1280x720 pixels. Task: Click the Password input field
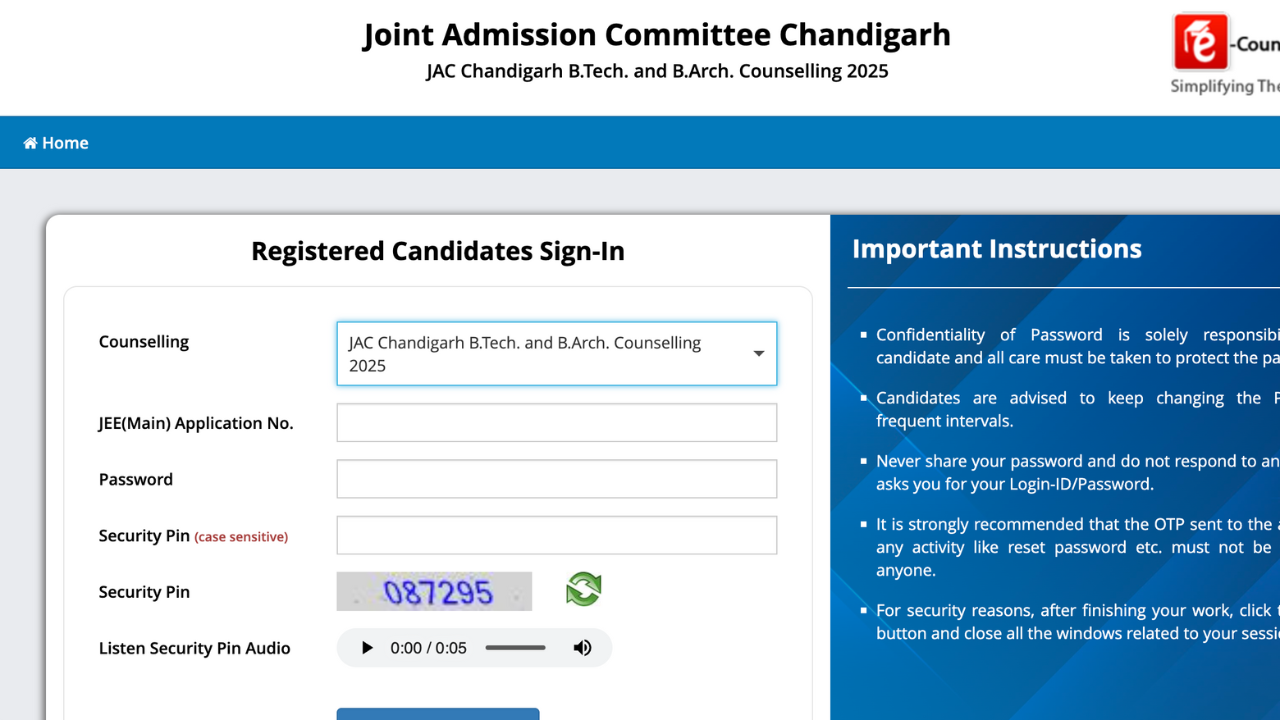click(x=557, y=479)
